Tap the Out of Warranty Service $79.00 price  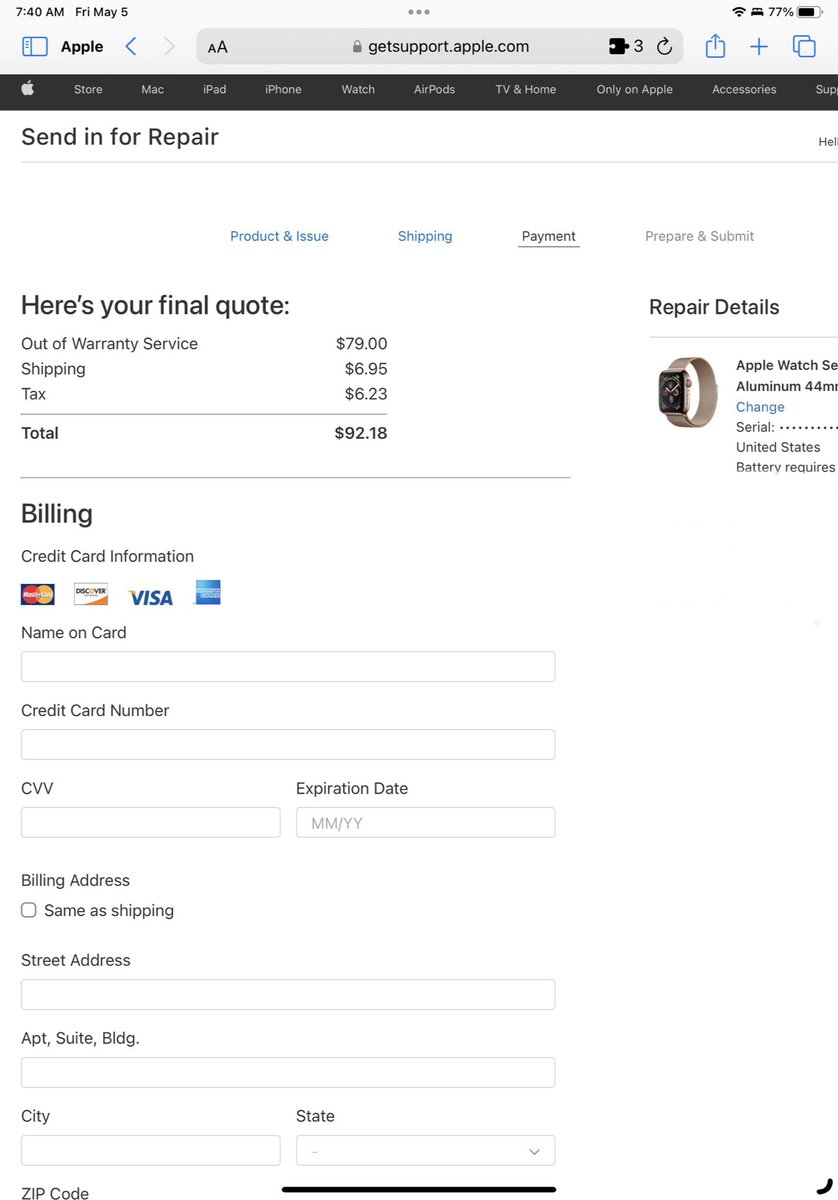(x=362, y=343)
